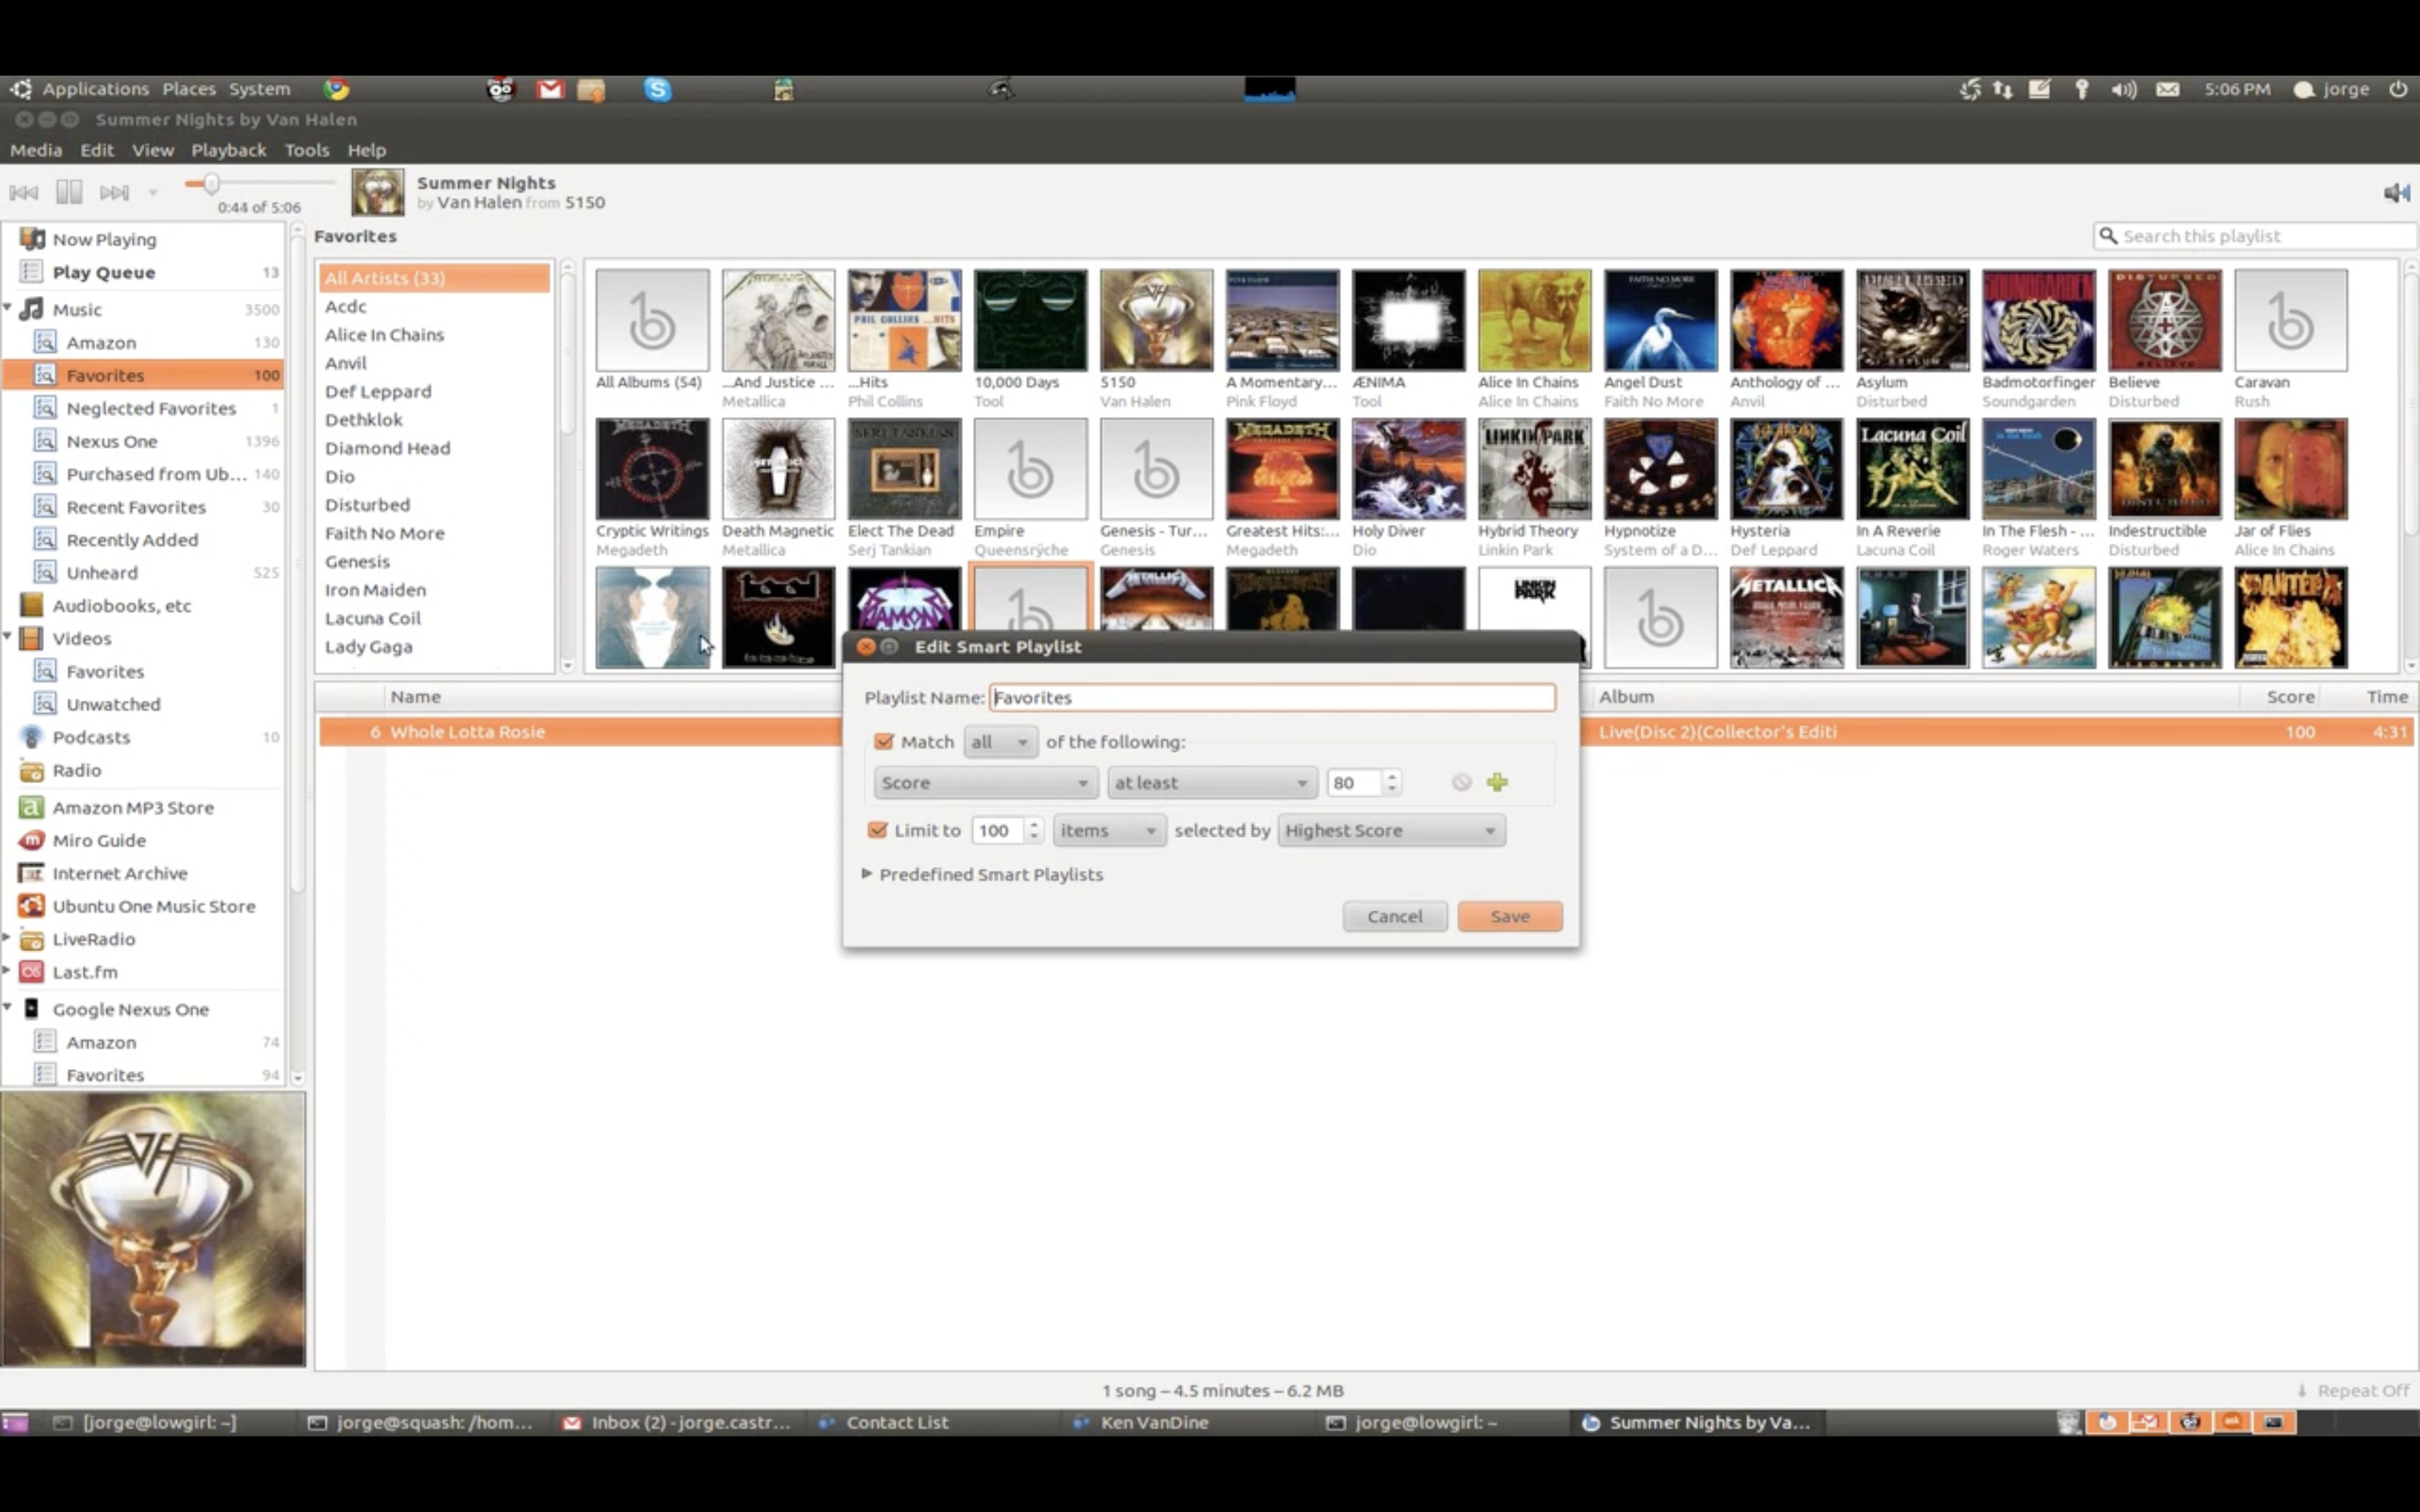Image resolution: width=2420 pixels, height=1512 pixels.
Task: Select the Videos library icon
Action: click(32, 638)
